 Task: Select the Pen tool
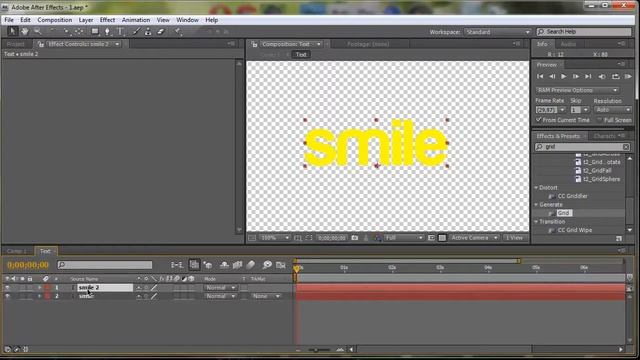(107, 31)
